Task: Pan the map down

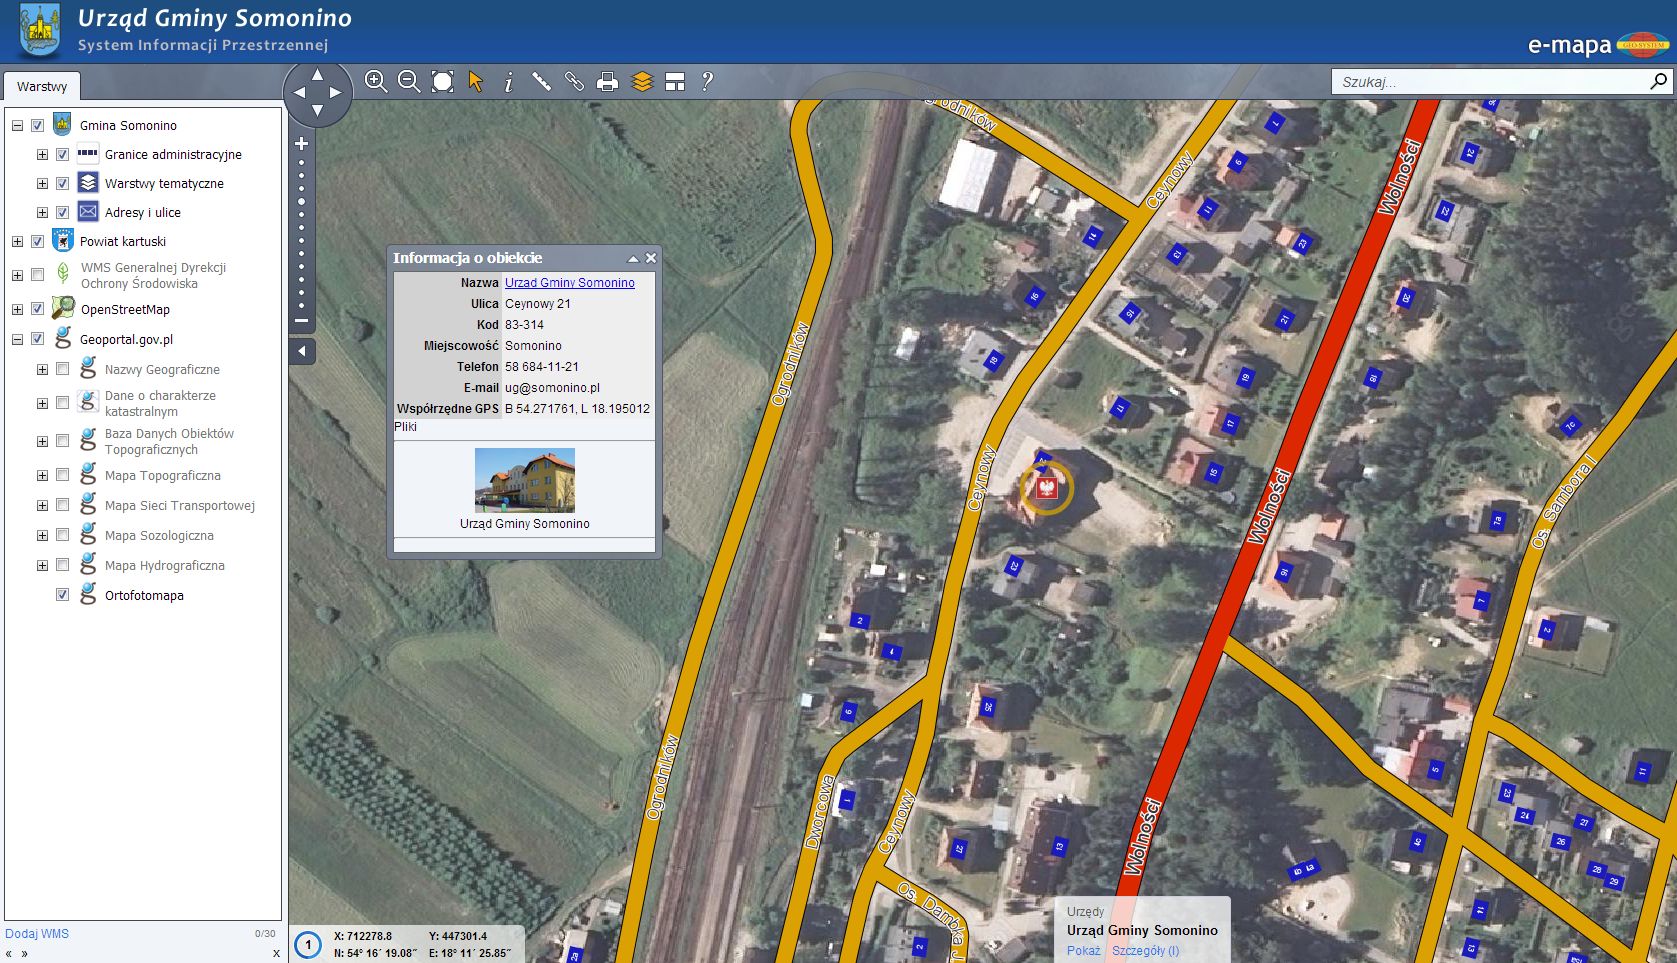Action: (x=317, y=110)
